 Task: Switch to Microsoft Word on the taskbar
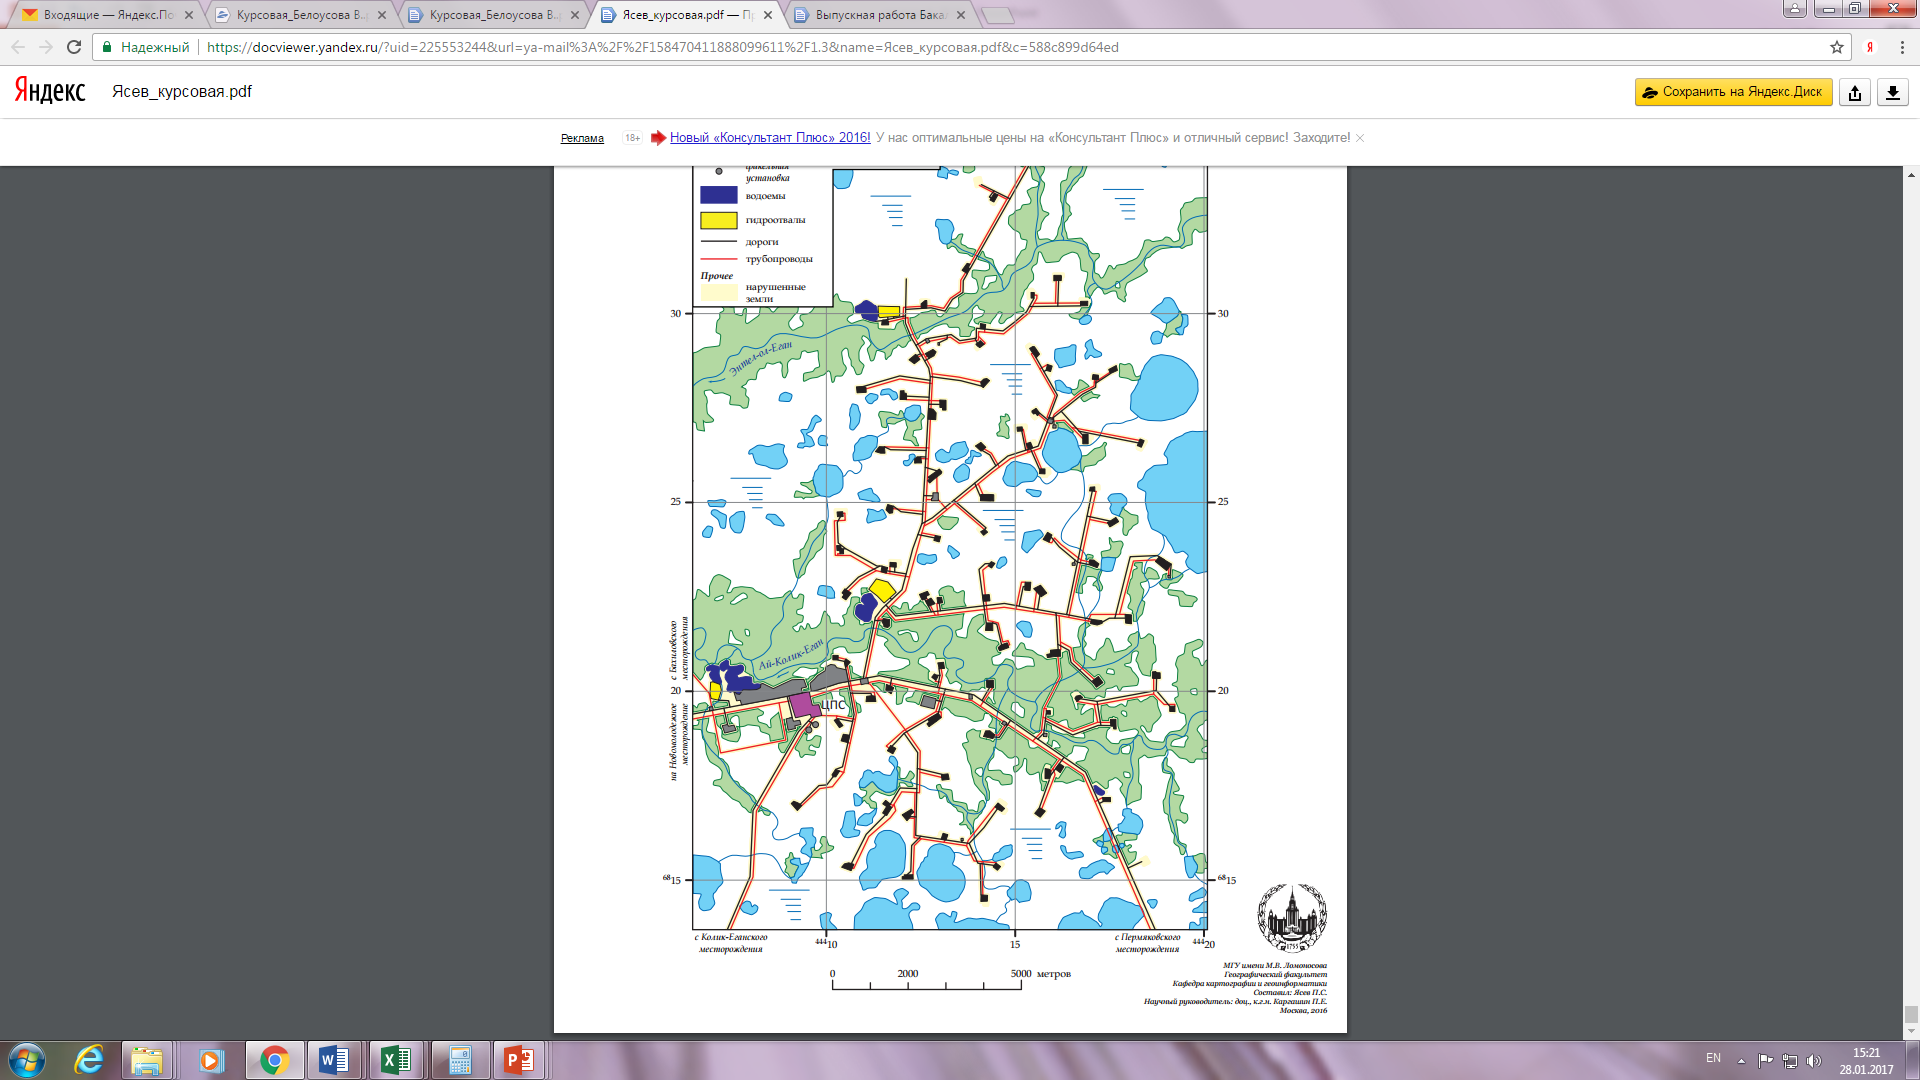click(334, 1060)
